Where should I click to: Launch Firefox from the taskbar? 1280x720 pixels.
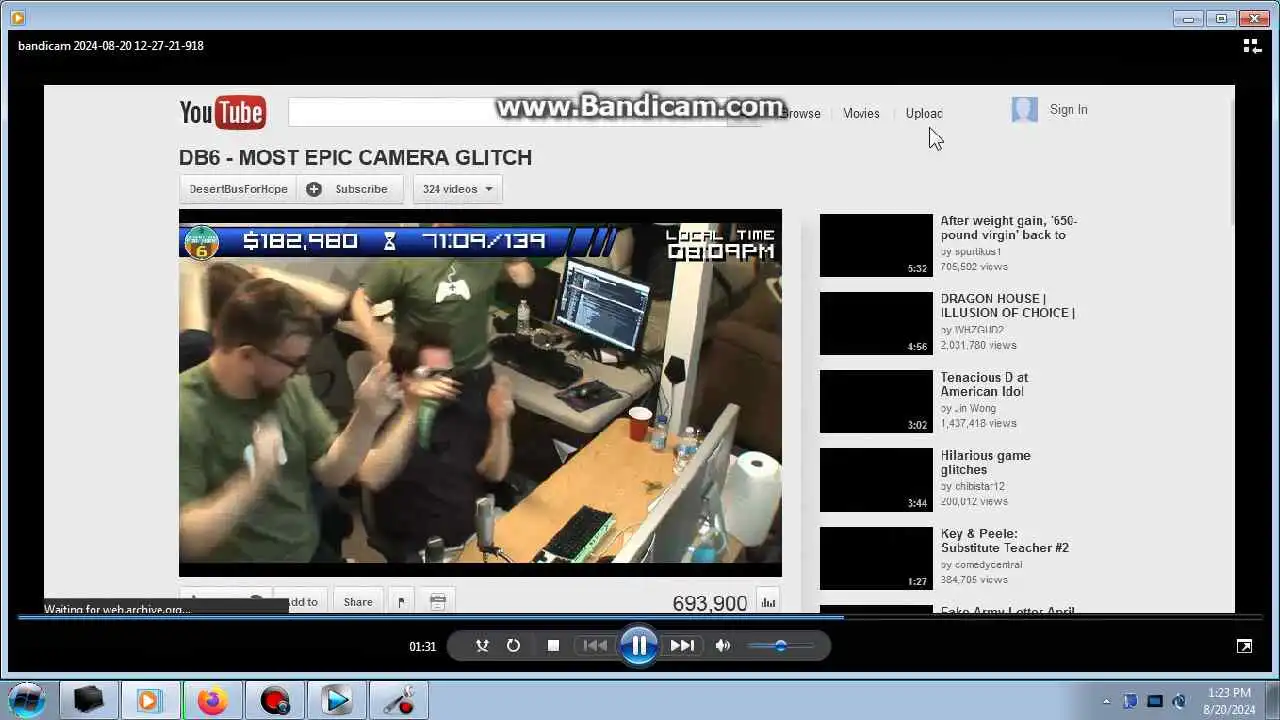point(212,701)
